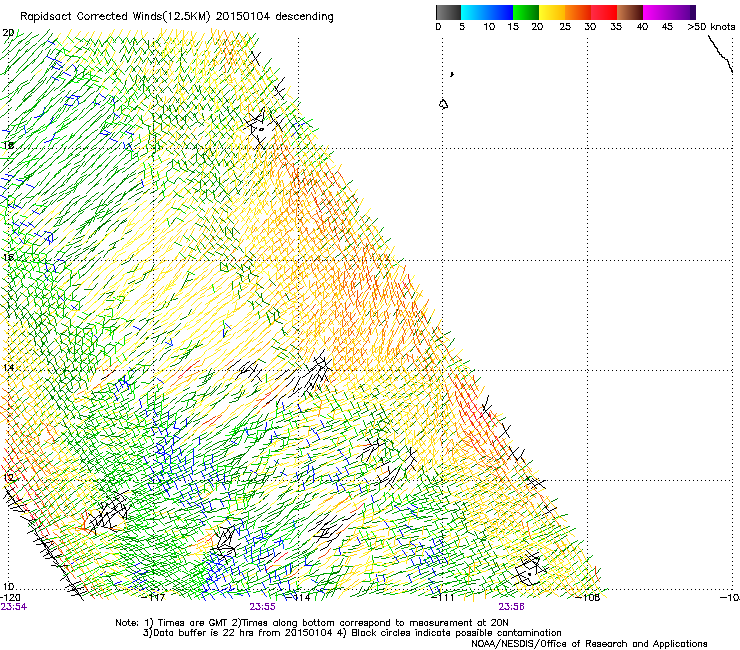Click the 10 label under the color scale
The width and height of the screenshot is (740, 650).
(489, 27)
